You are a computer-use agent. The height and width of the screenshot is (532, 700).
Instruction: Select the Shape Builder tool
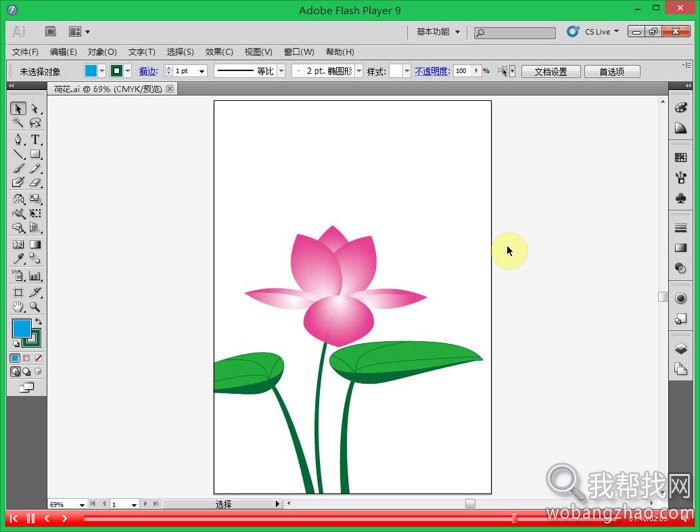click(18, 228)
